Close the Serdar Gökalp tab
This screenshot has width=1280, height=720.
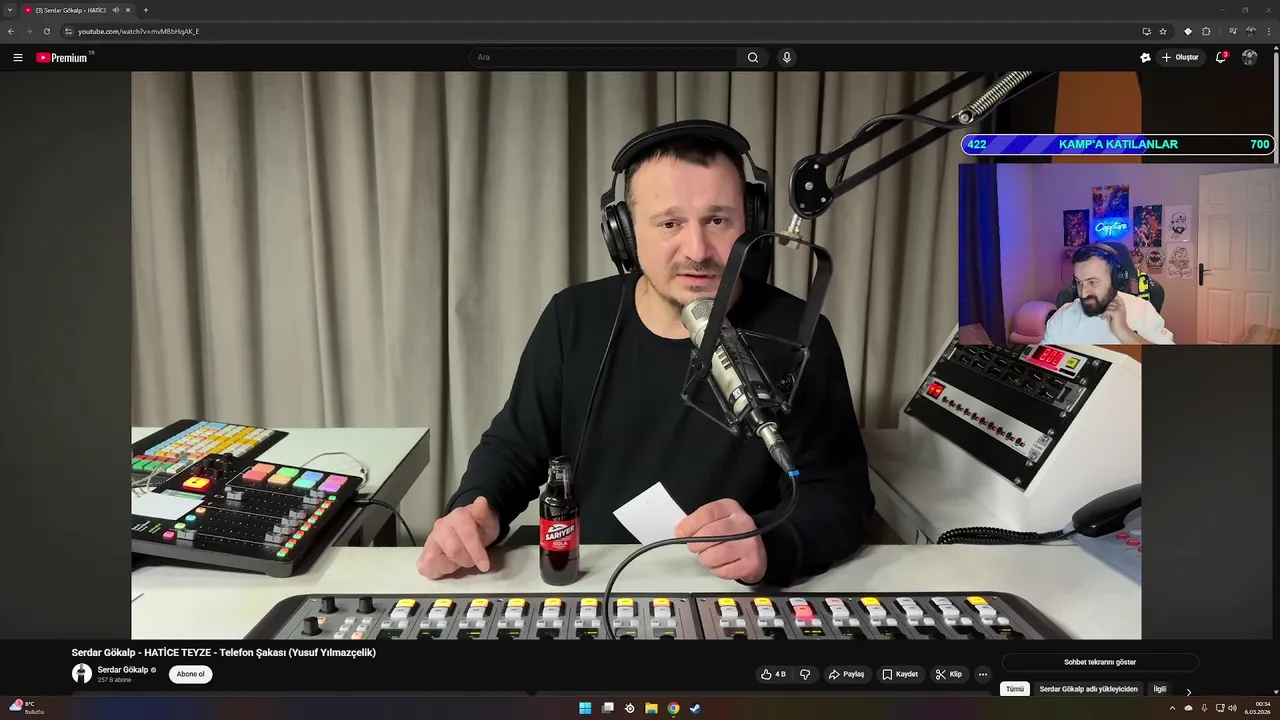tap(128, 10)
